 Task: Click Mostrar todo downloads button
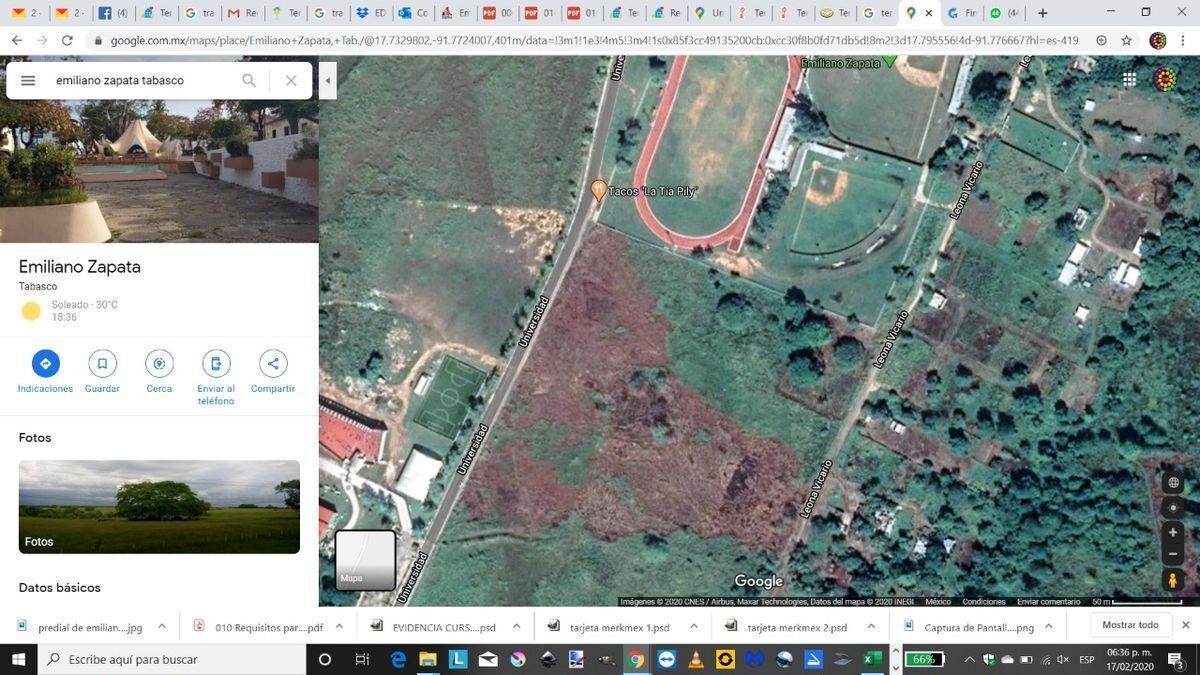click(1130, 625)
